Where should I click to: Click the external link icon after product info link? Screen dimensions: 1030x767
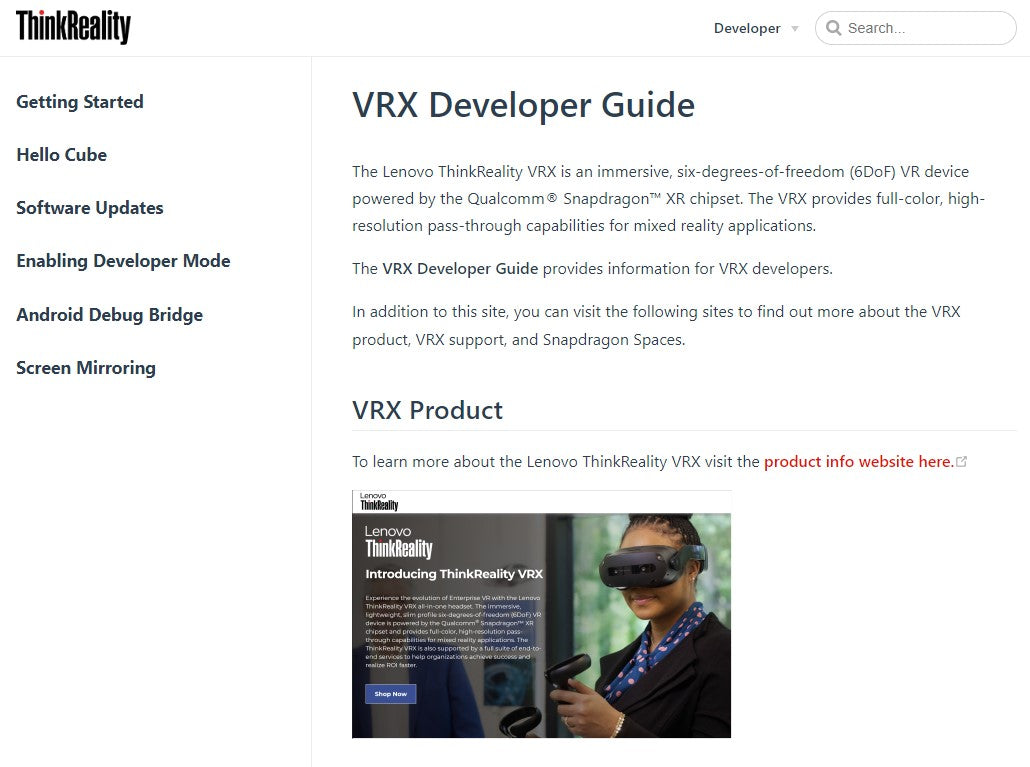962,461
